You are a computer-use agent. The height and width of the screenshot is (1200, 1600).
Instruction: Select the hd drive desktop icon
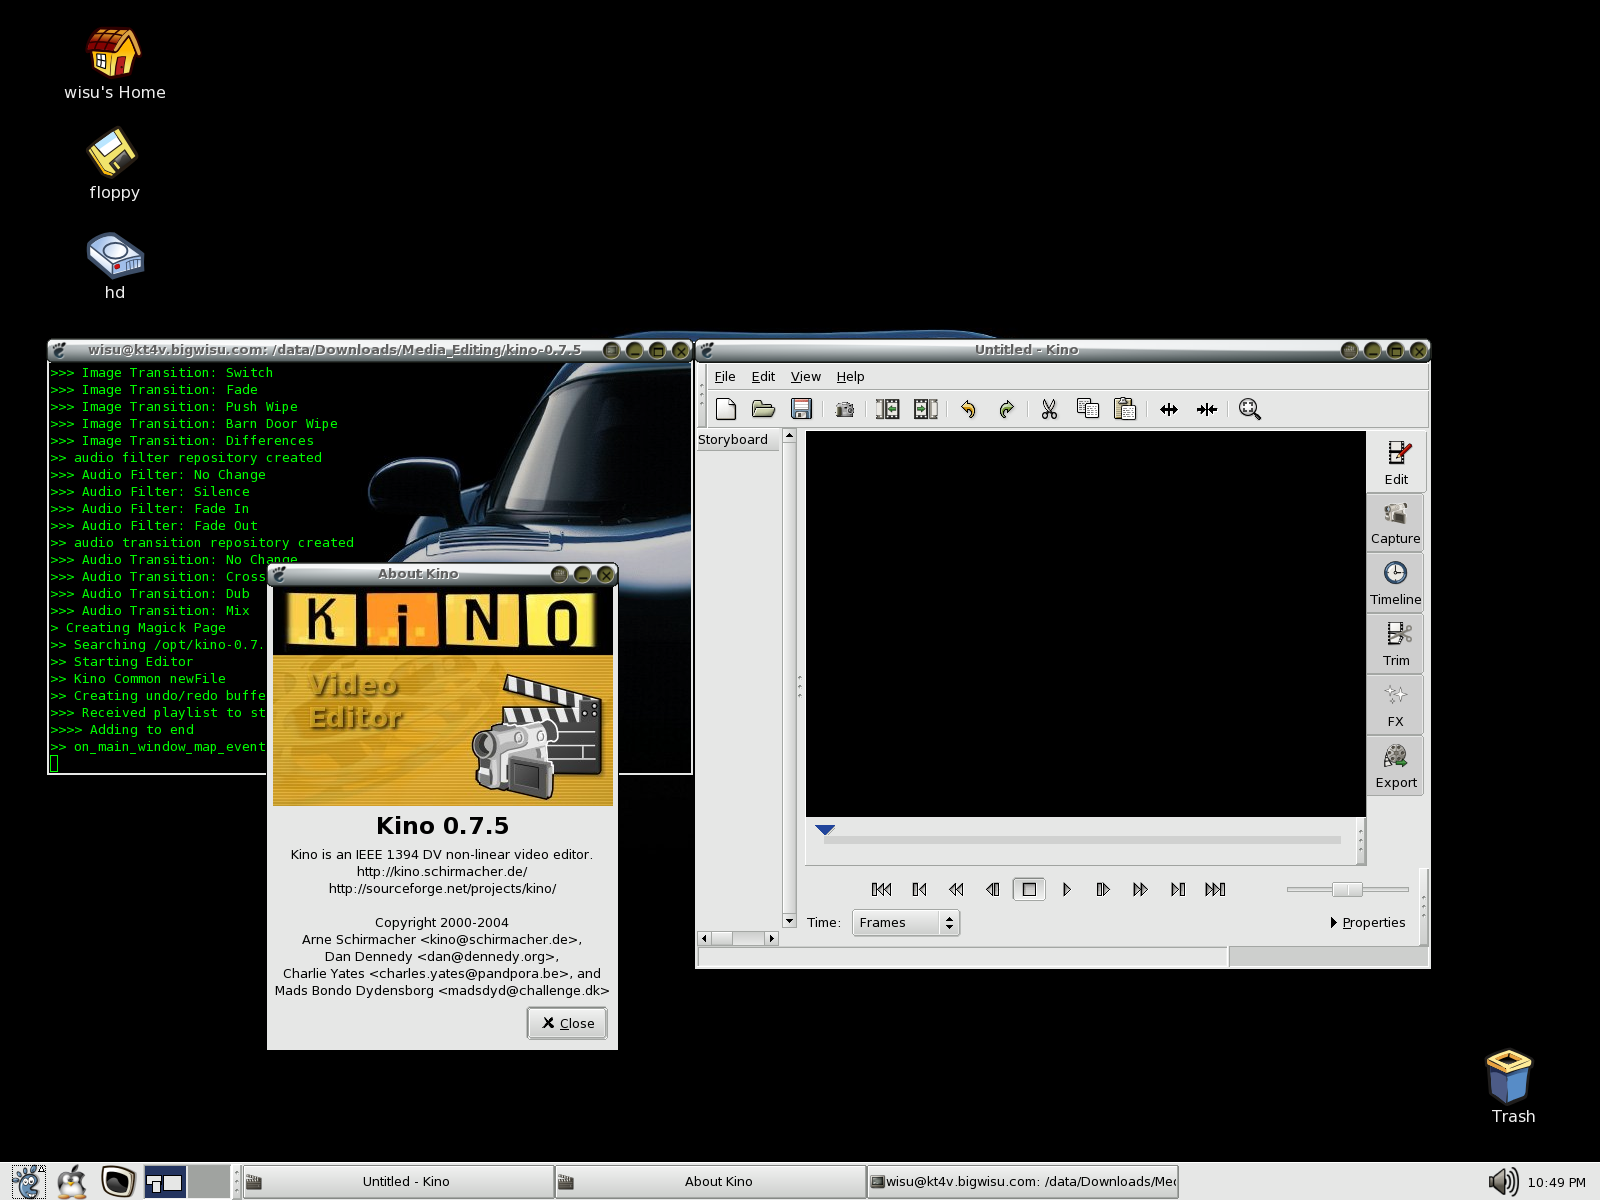pyautogui.click(x=114, y=266)
